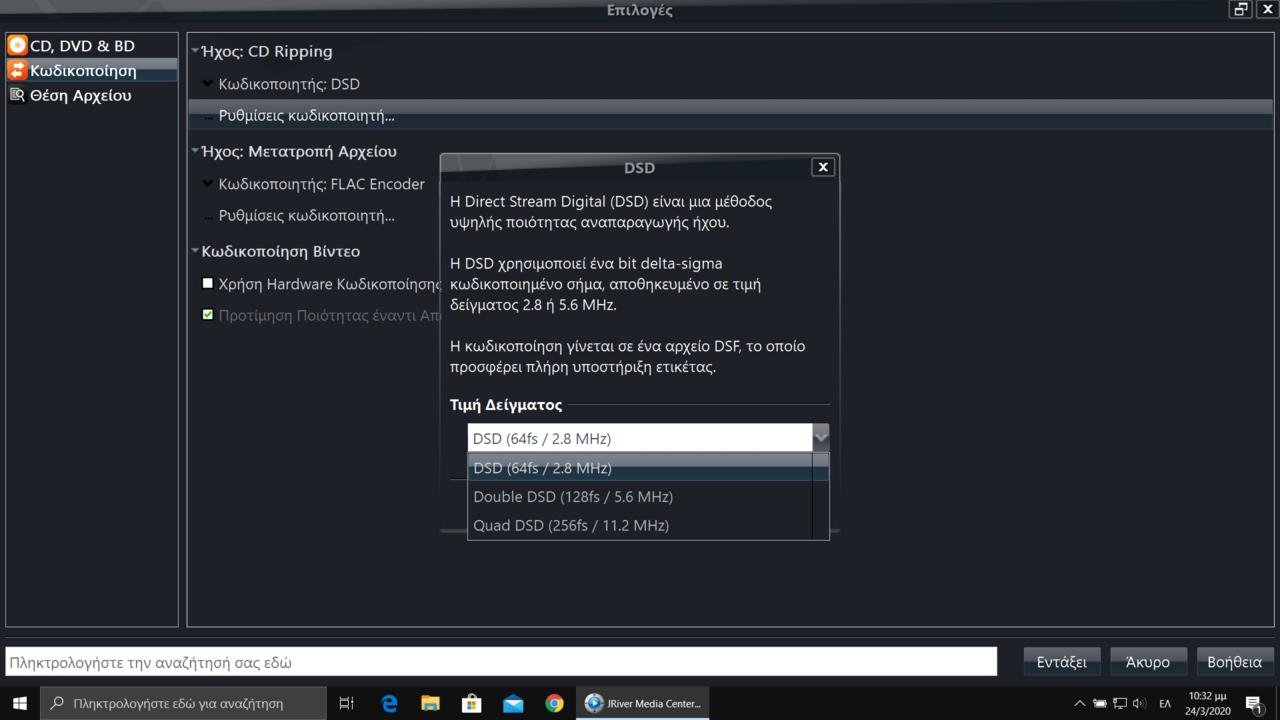Select Double DSD (128fs / 5.6 MHz)
Viewport: 1280px width, 720px height.
tap(573, 497)
